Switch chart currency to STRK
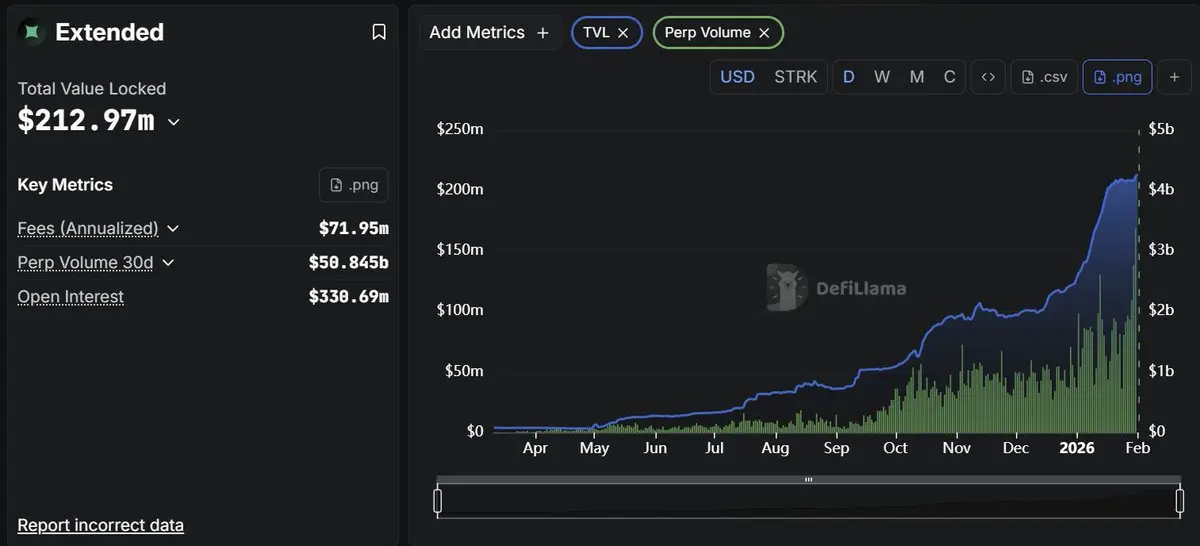 [x=796, y=77]
